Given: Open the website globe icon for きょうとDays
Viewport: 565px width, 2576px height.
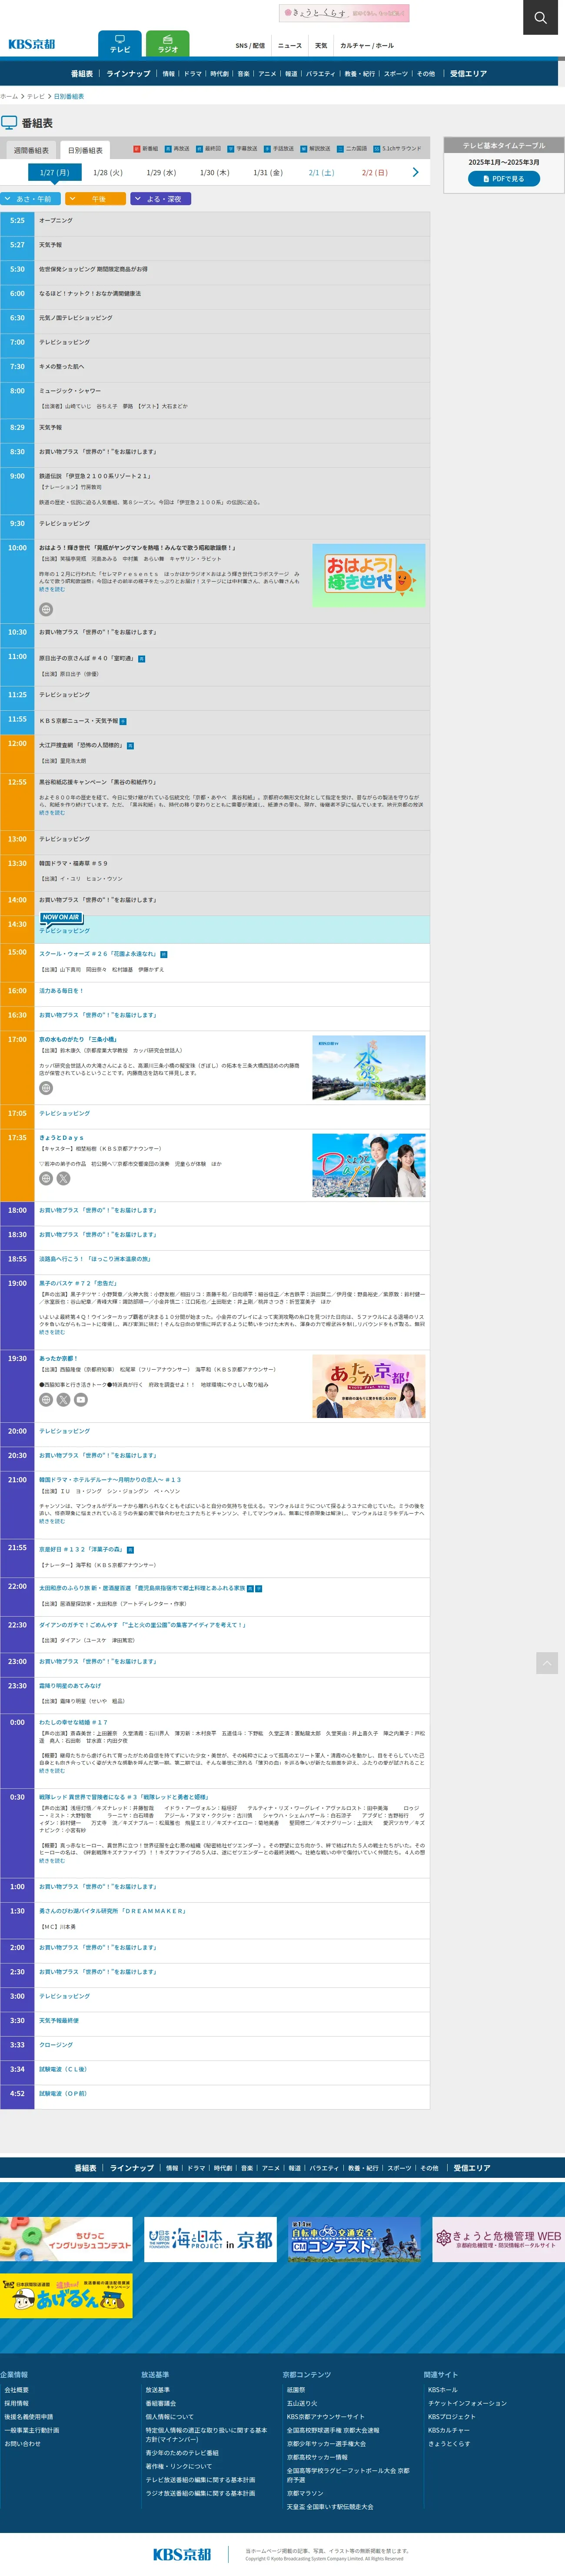Looking at the screenshot, I should [x=46, y=1178].
